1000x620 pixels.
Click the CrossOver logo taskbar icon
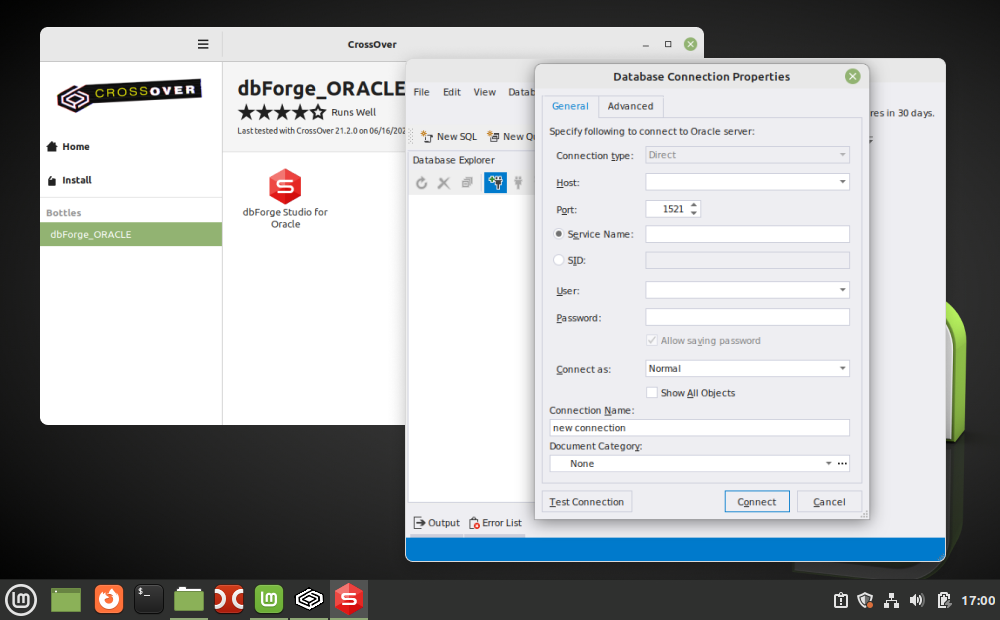click(x=309, y=600)
